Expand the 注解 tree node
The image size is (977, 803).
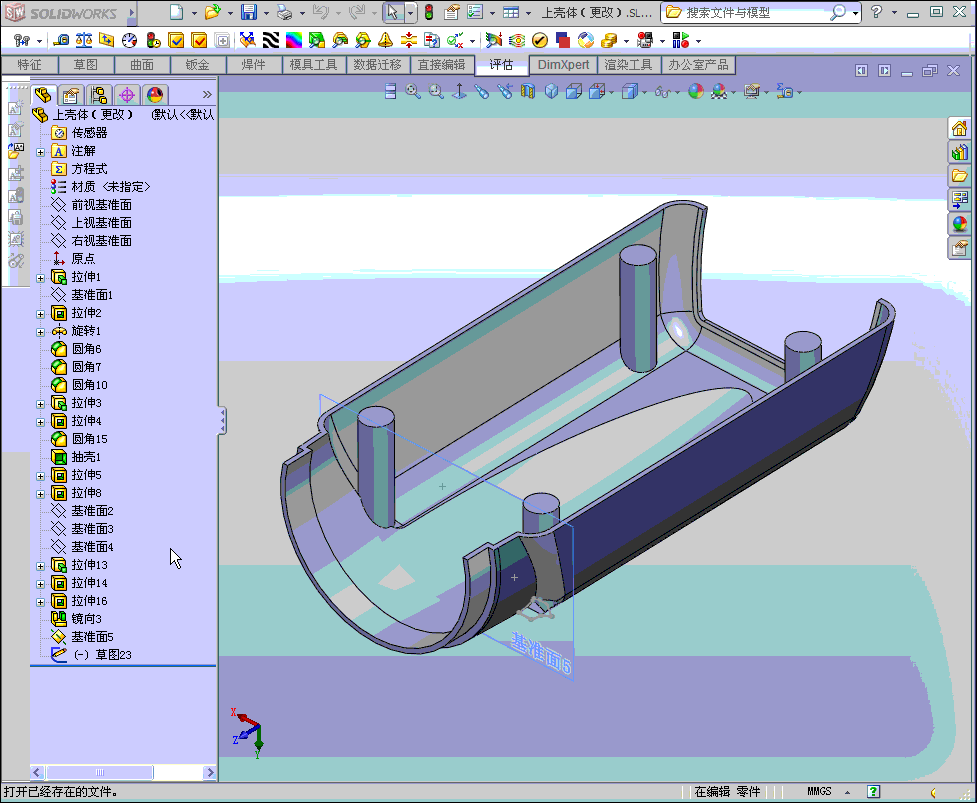tap(41, 152)
